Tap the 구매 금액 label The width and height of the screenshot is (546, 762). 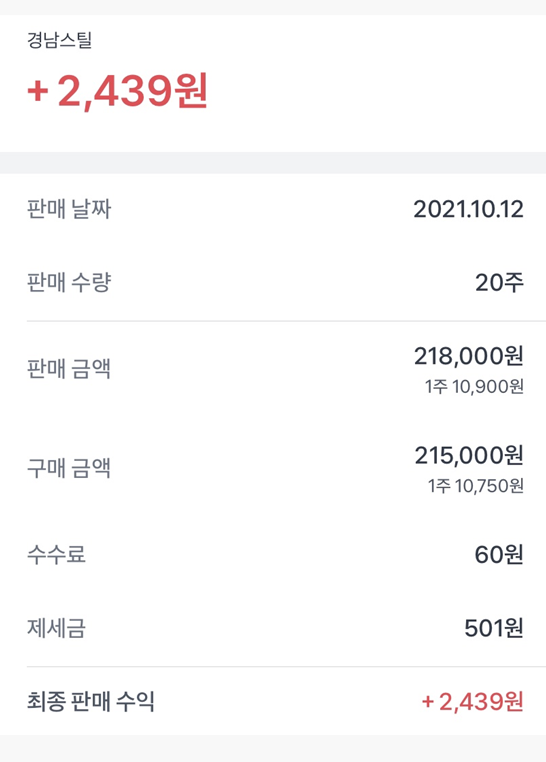(69, 468)
